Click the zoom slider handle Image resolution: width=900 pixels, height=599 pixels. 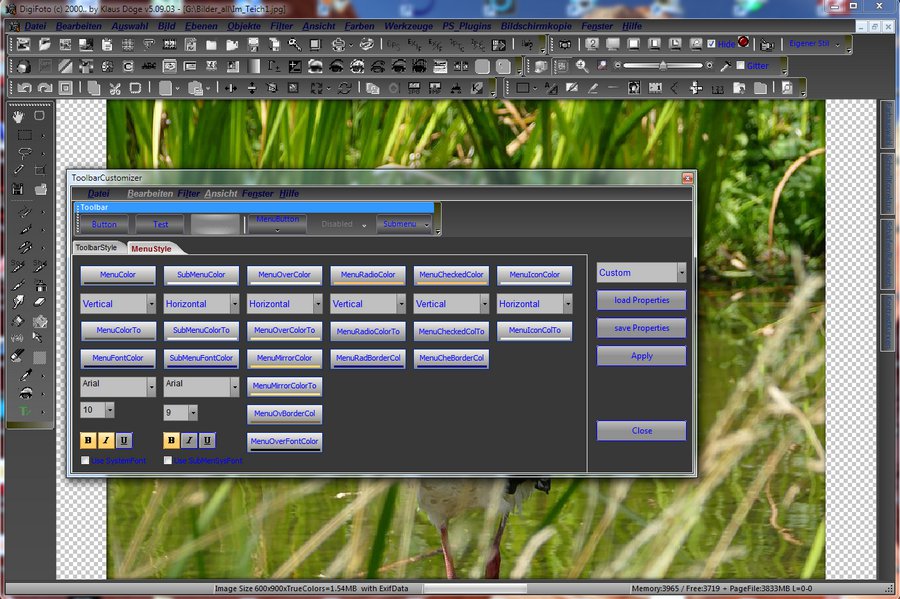(x=662, y=66)
